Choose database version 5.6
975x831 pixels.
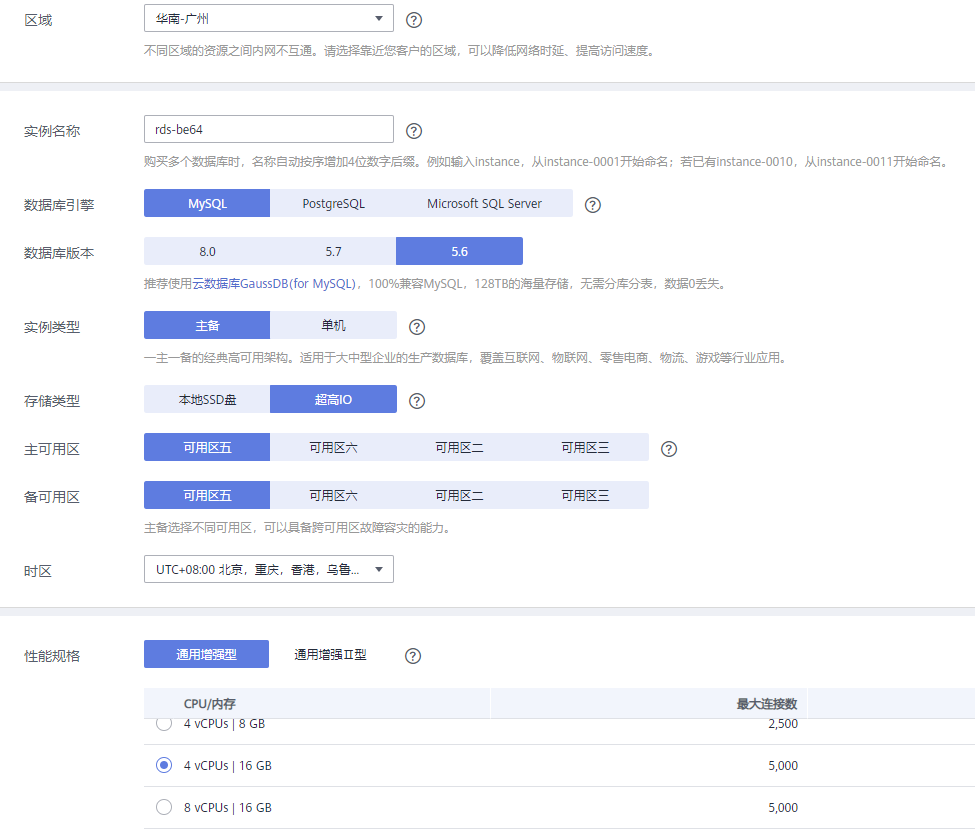coord(460,251)
